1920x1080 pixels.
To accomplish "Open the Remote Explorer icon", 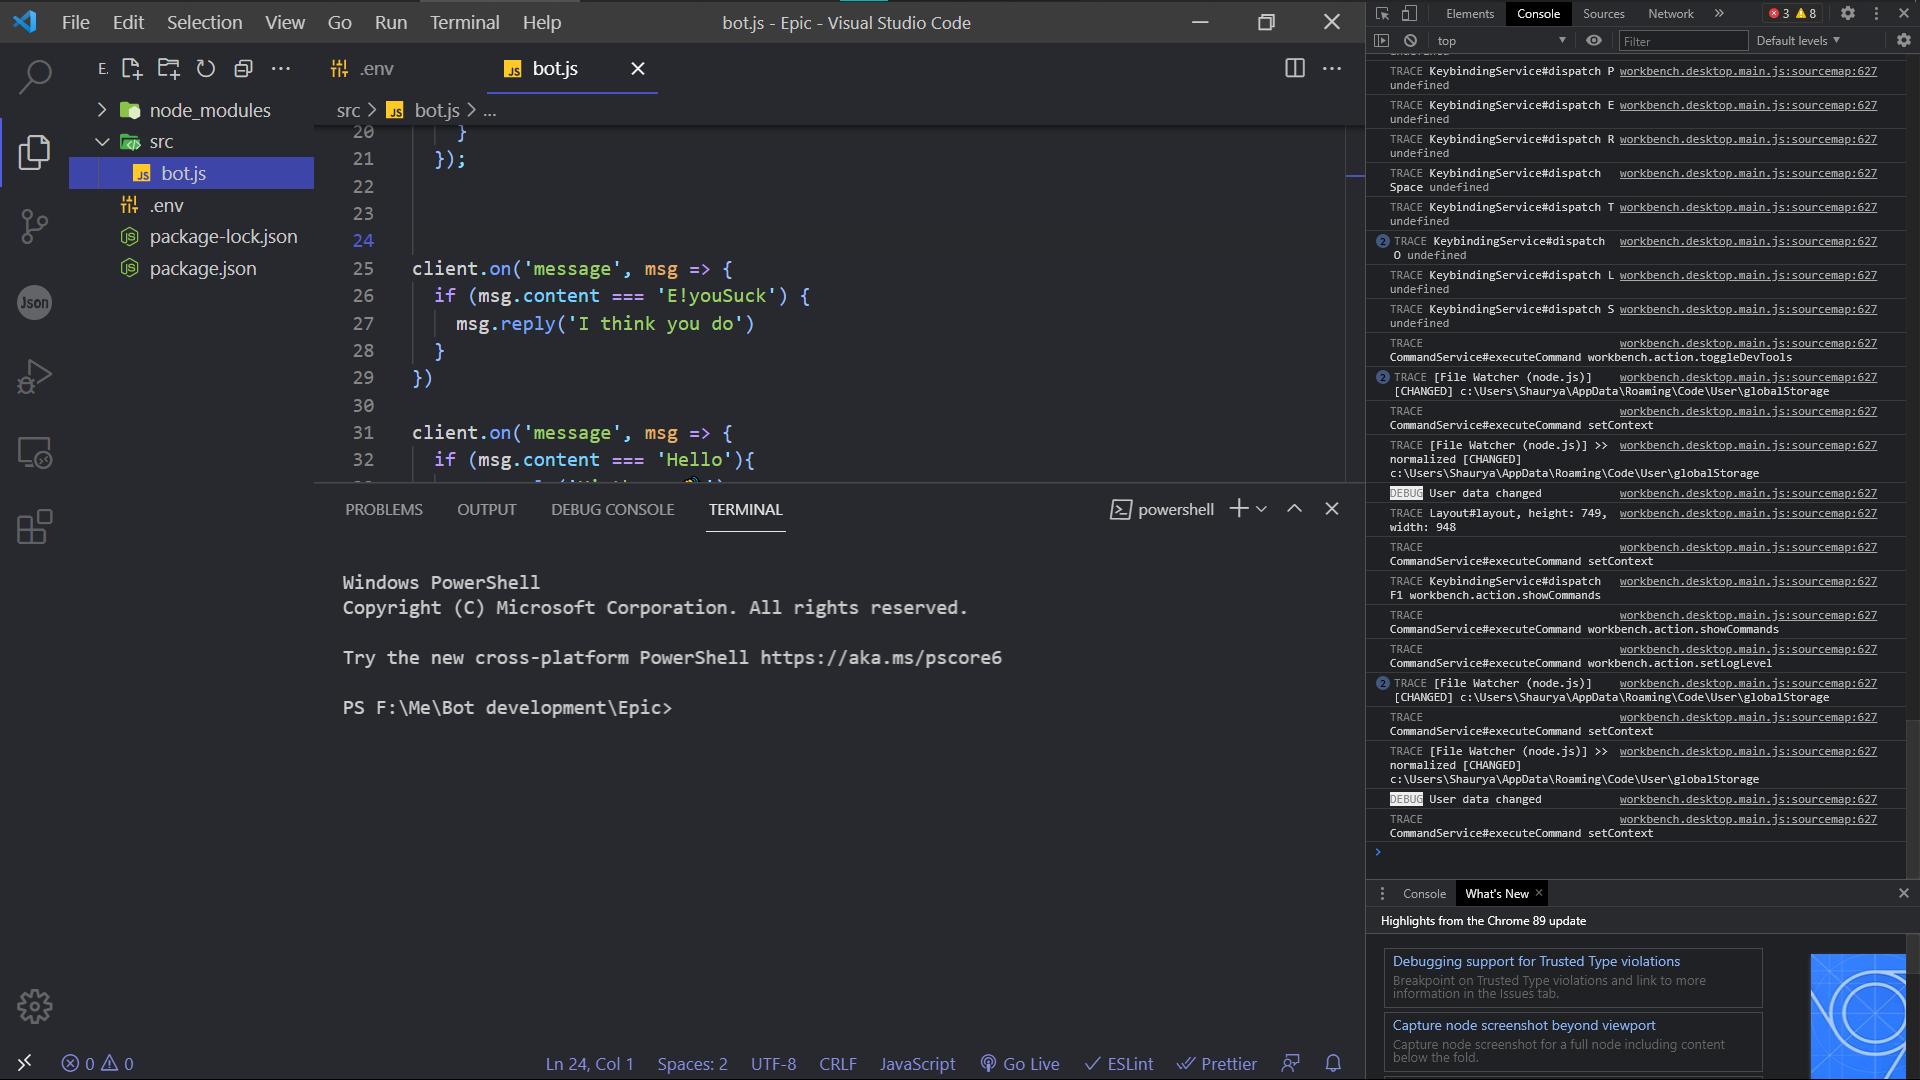I will click(x=35, y=452).
